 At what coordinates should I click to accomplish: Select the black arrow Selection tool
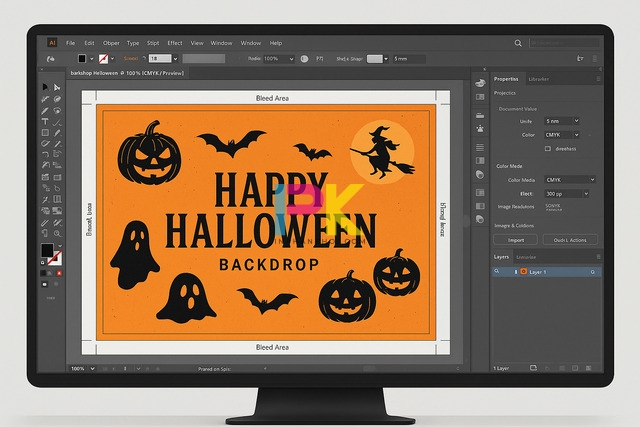tap(46, 88)
